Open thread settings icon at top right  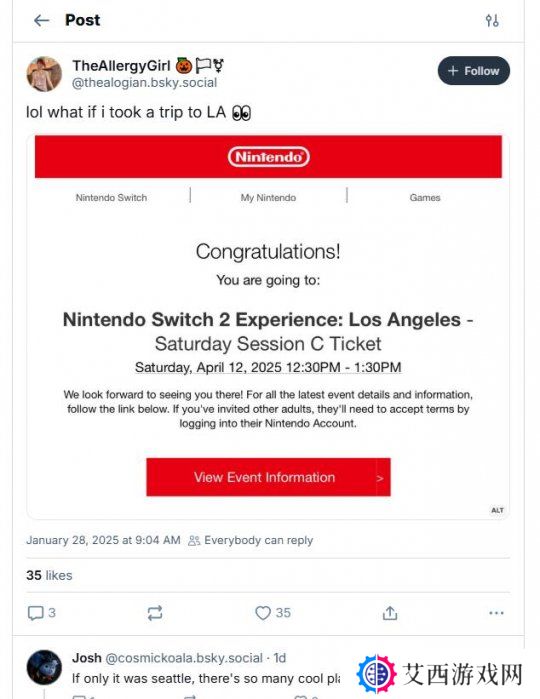(492, 20)
